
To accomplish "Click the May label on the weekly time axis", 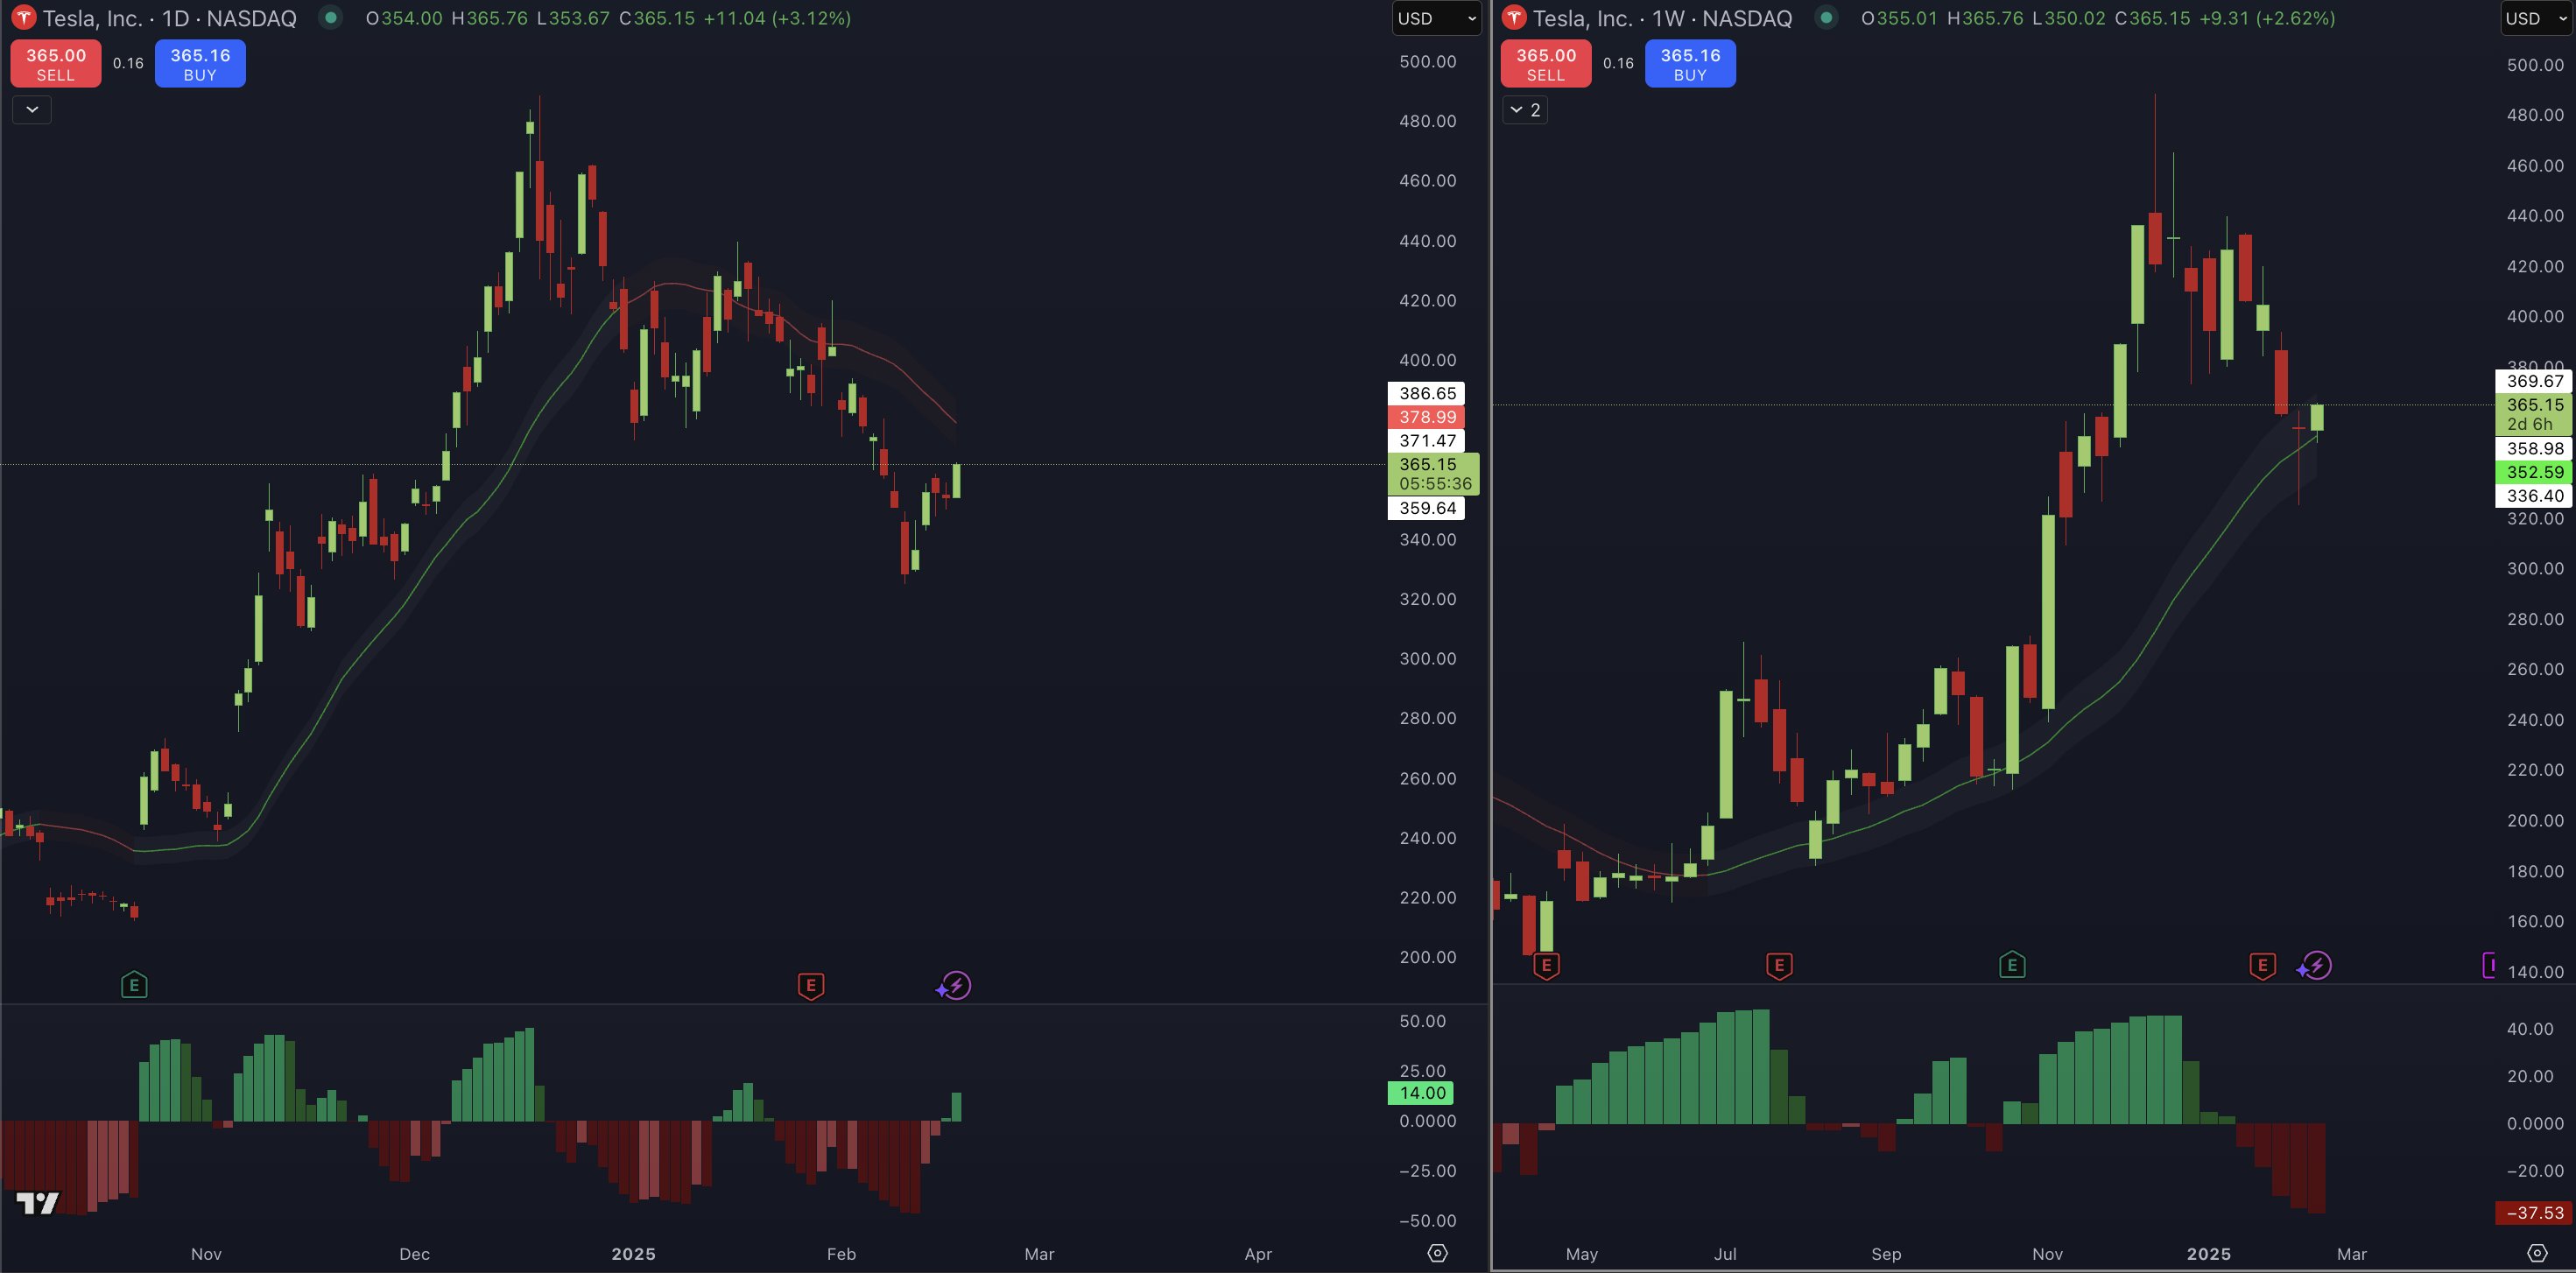I will tap(1582, 1254).
